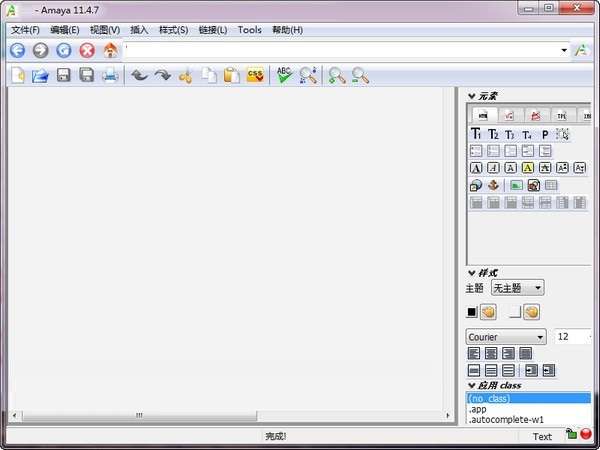Click the red status indicator ball
This screenshot has width=600, height=450.
click(x=586, y=434)
